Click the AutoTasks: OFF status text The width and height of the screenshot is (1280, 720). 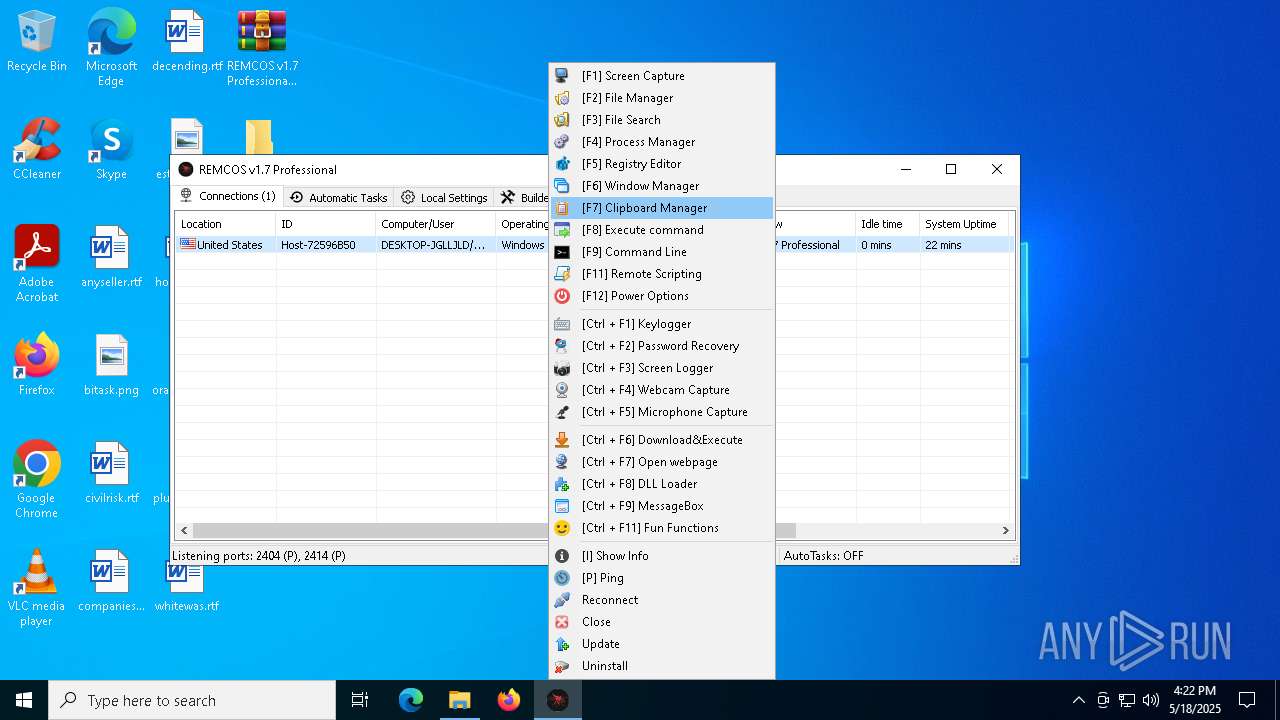coord(824,556)
